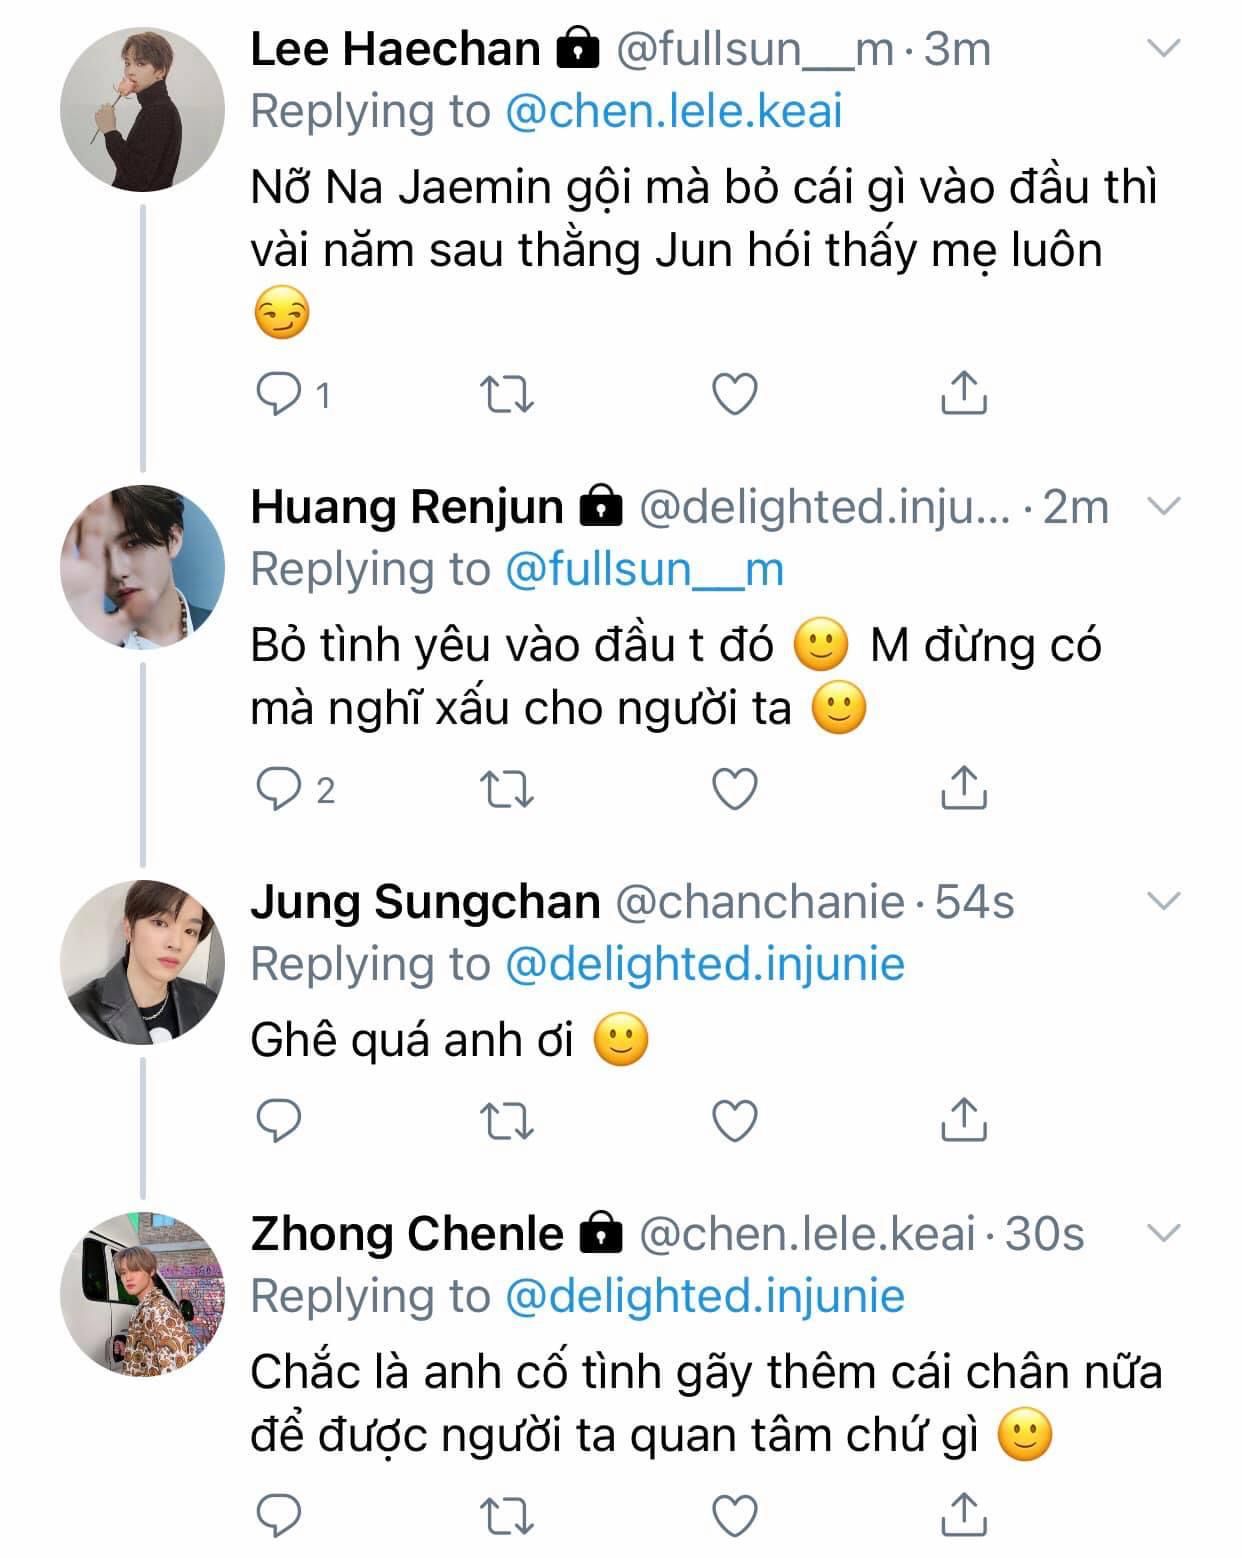Open Jung Sungchan's profile name
Viewport: 1242px width, 1558px height.
[x=425, y=902]
